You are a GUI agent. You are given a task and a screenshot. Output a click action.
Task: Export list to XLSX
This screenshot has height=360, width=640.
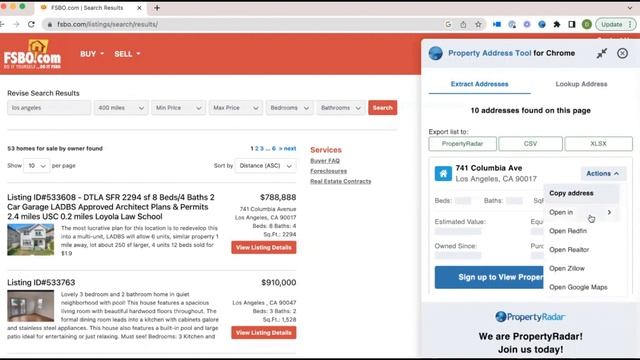pos(598,144)
